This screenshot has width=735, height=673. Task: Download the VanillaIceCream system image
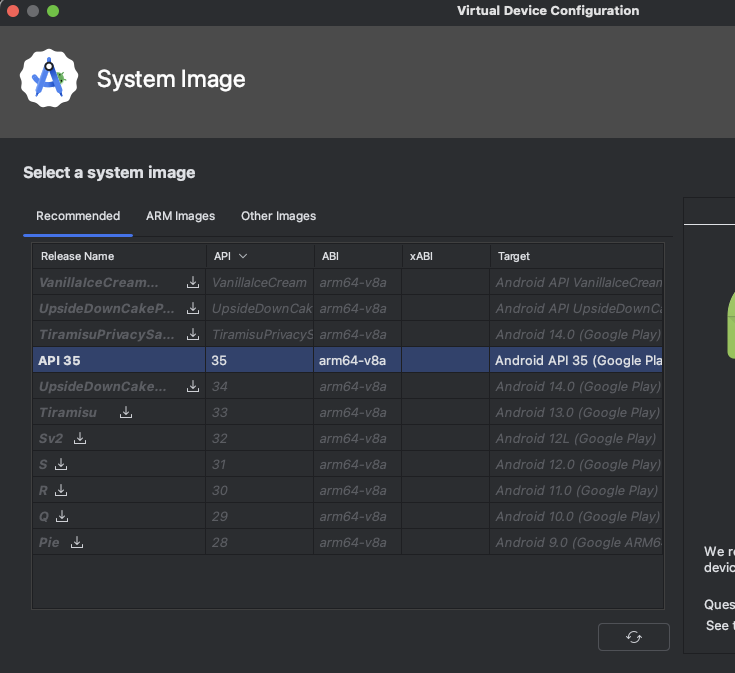tap(193, 282)
